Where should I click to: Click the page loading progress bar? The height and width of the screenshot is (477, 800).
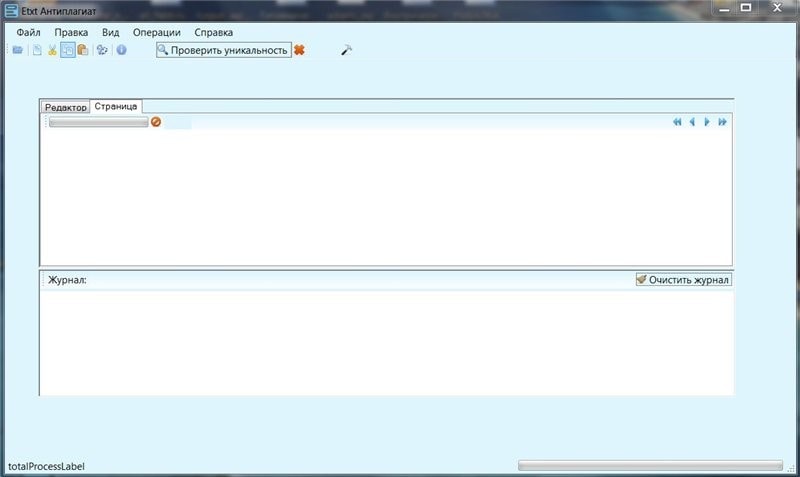click(x=98, y=122)
